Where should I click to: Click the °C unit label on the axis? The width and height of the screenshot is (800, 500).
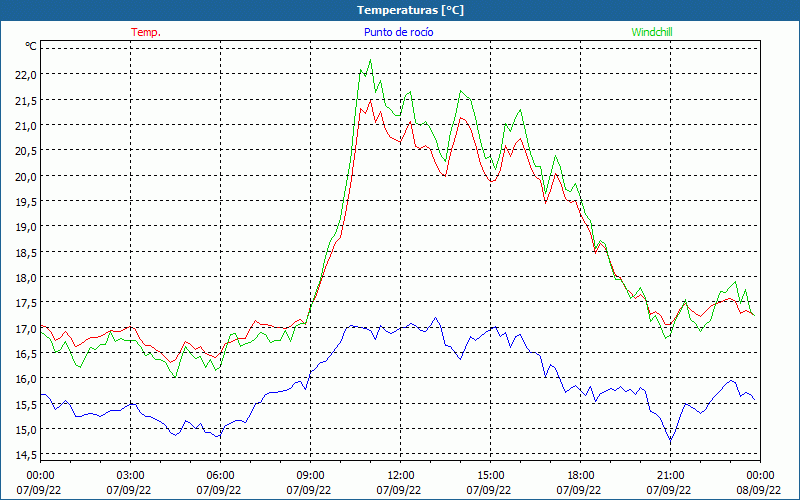pos(31,46)
